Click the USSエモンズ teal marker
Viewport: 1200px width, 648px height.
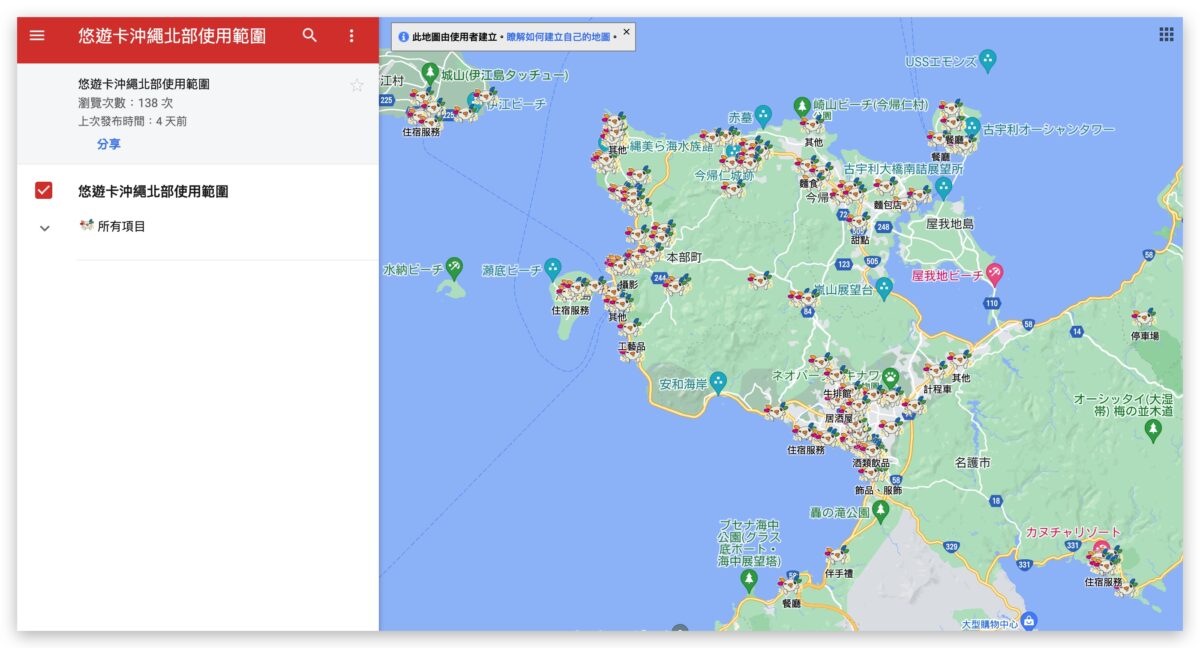coord(988,60)
